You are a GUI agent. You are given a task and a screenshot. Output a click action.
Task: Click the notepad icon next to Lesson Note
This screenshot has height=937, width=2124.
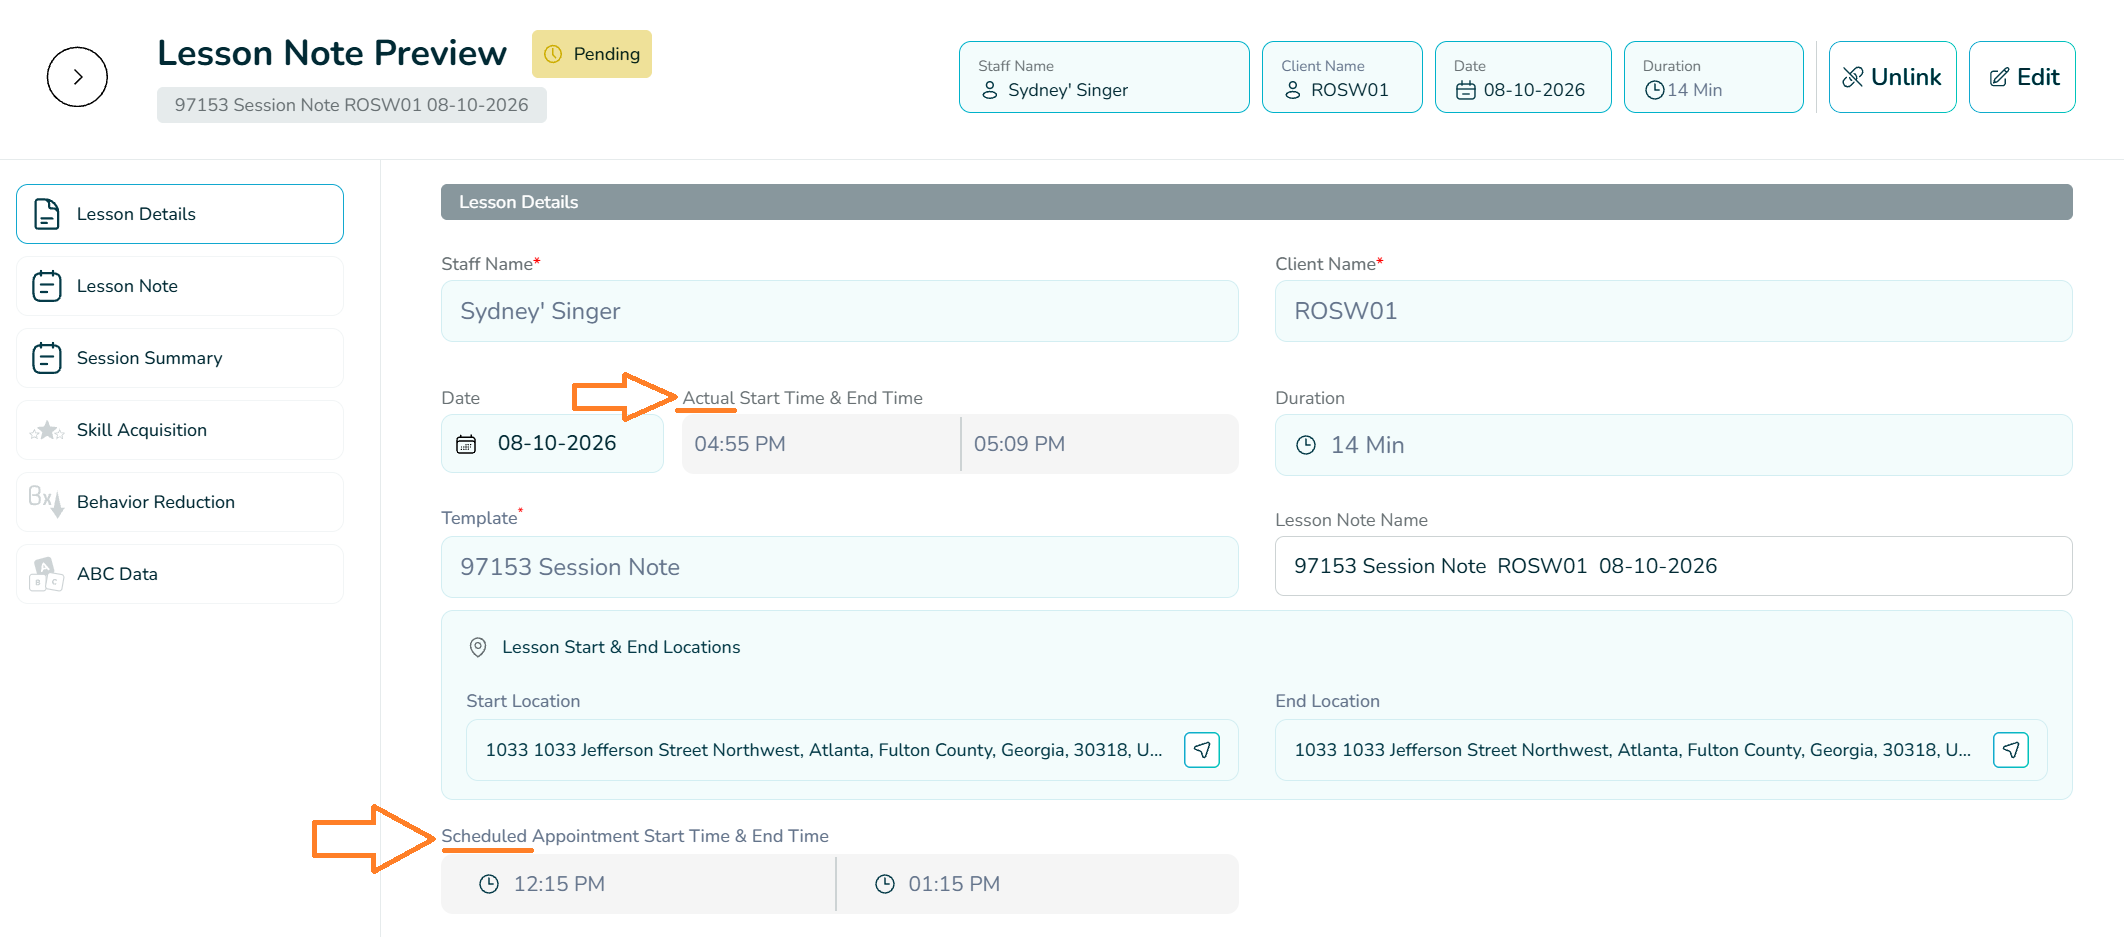pos(47,286)
